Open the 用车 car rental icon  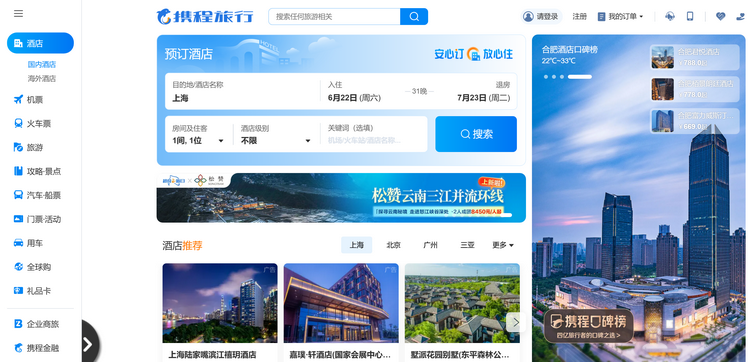(x=18, y=243)
